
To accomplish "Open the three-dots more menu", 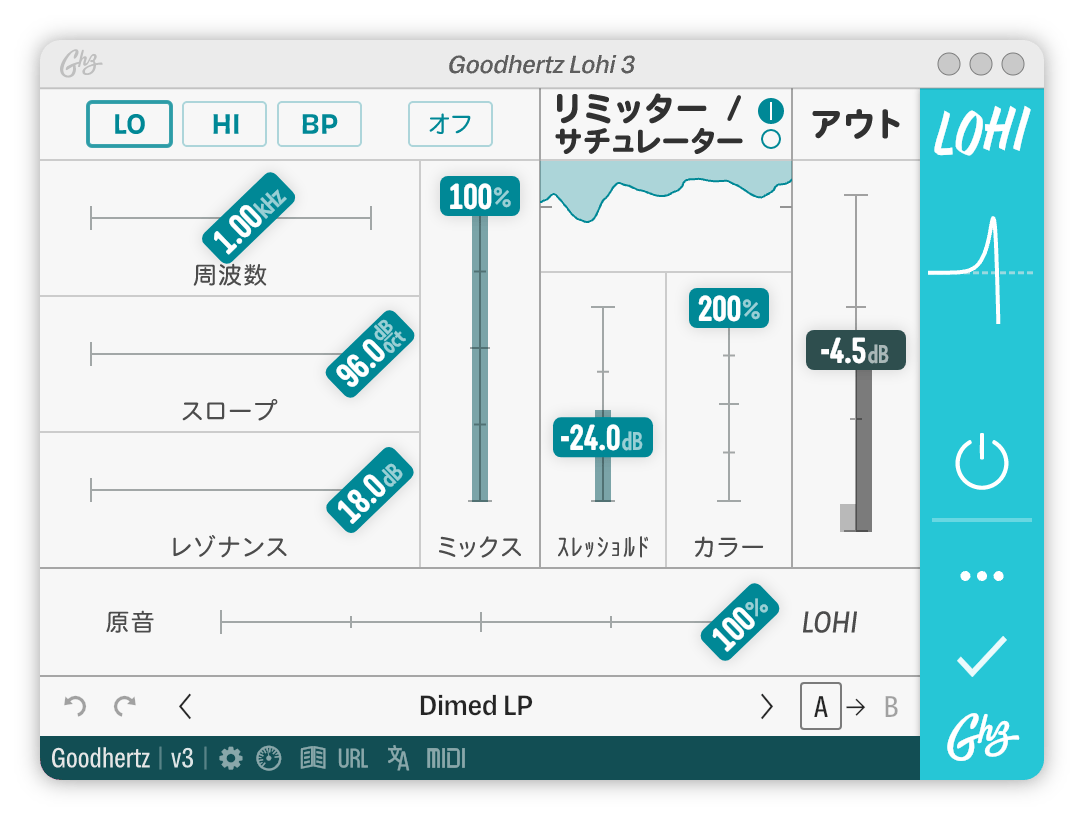I will [982, 576].
